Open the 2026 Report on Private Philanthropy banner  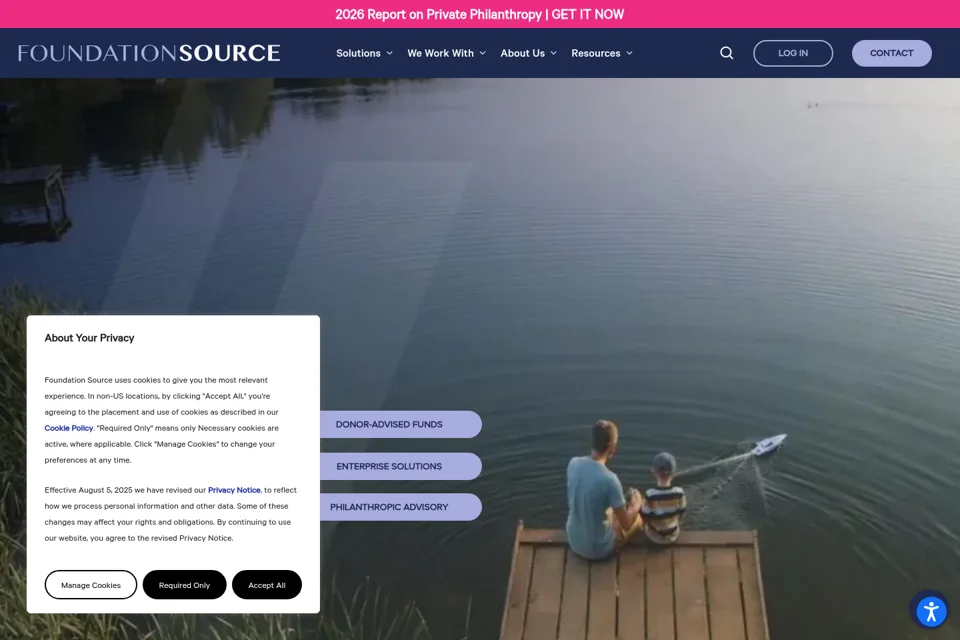(479, 14)
